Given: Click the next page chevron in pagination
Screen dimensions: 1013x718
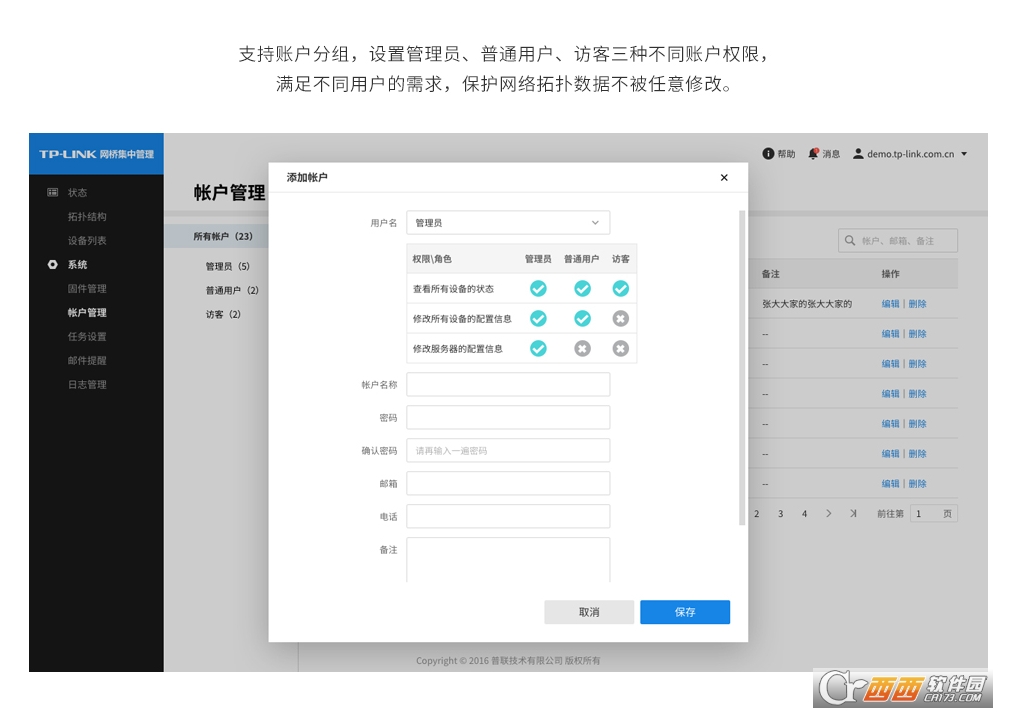Looking at the screenshot, I should tap(828, 512).
